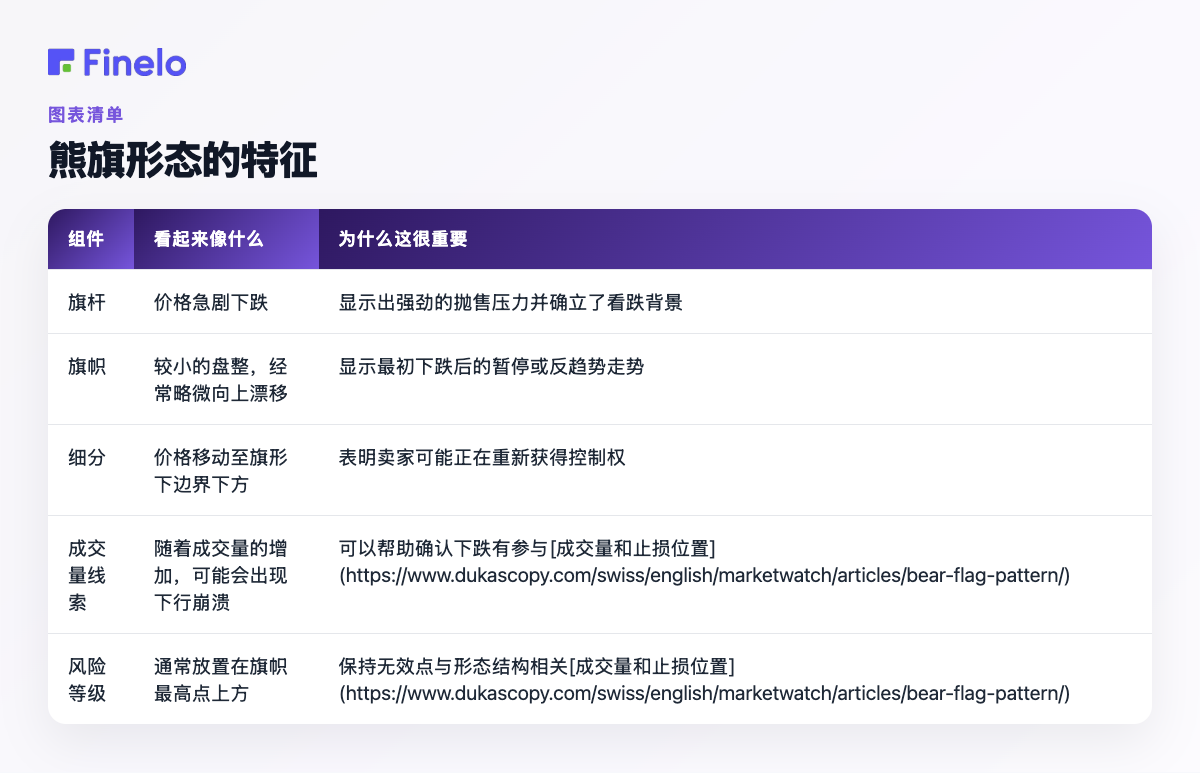Click the 为什么这很重要 column header
Image resolution: width=1200 pixels, height=773 pixels.
[x=735, y=239]
